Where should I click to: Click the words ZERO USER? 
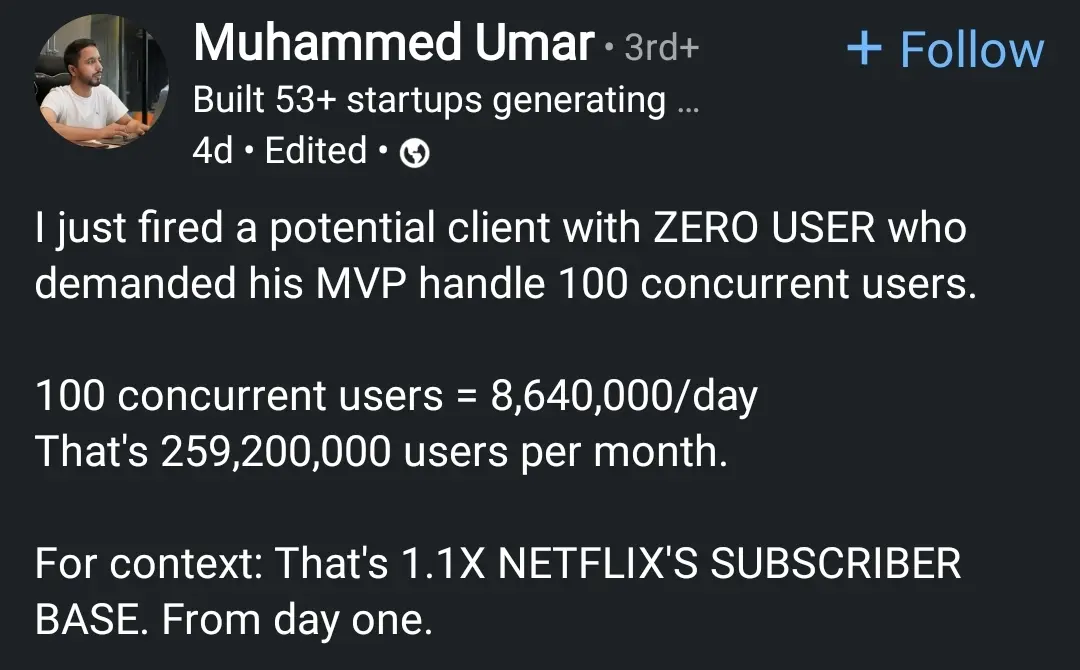coord(765,229)
